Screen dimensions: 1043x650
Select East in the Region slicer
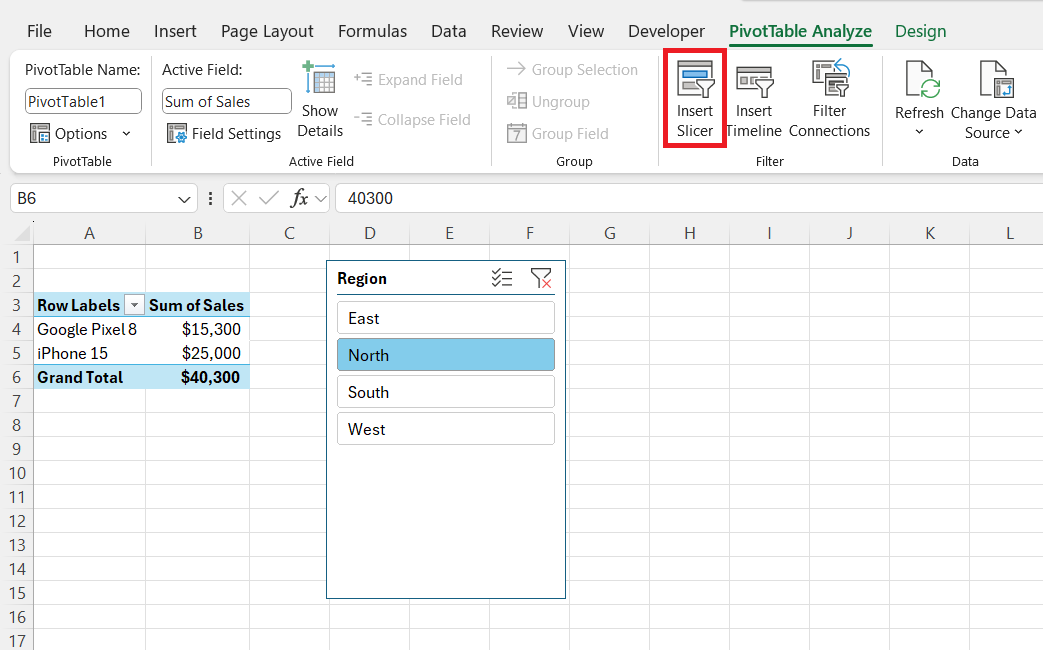[x=446, y=318]
